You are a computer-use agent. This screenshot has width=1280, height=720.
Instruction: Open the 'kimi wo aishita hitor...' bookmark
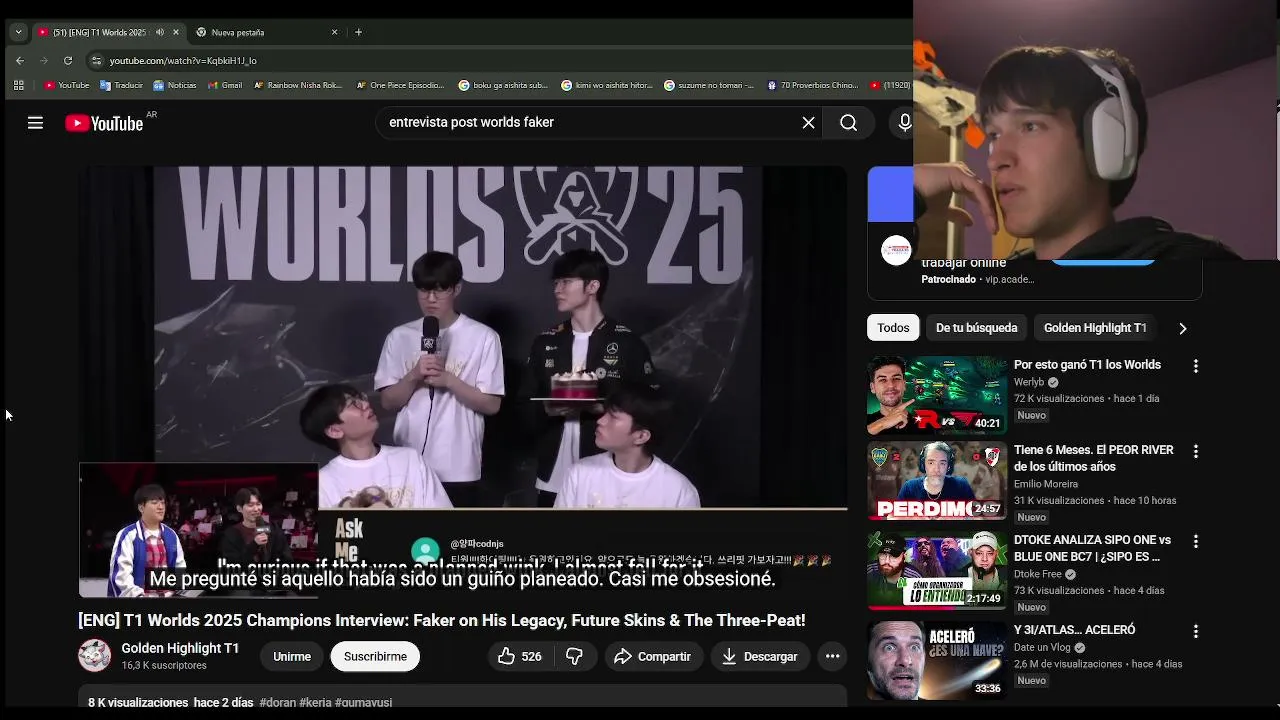click(607, 85)
